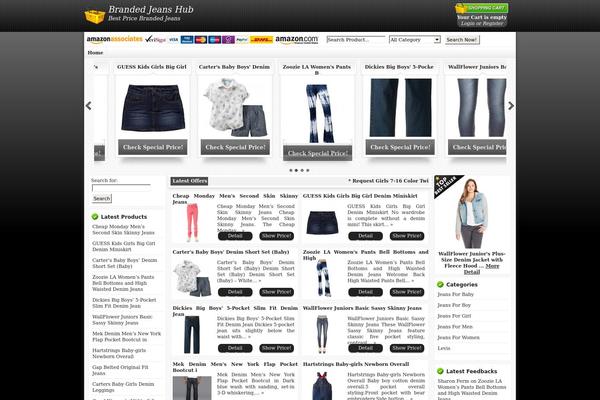Image resolution: width=600 pixels, height=400 pixels.
Task: Check Special Price for GUESS Kids skirt
Action: click(x=153, y=147)
